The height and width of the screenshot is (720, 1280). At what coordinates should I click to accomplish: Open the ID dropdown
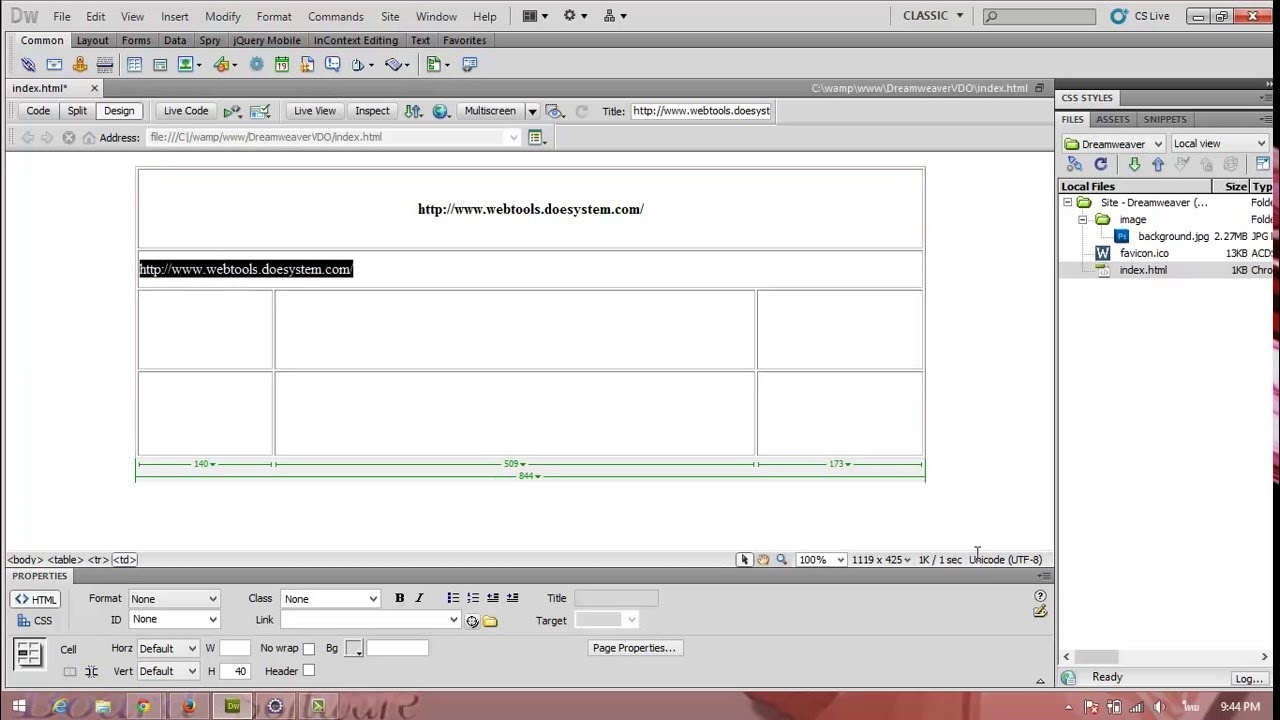pyautogui.click(x=174, y=620)
